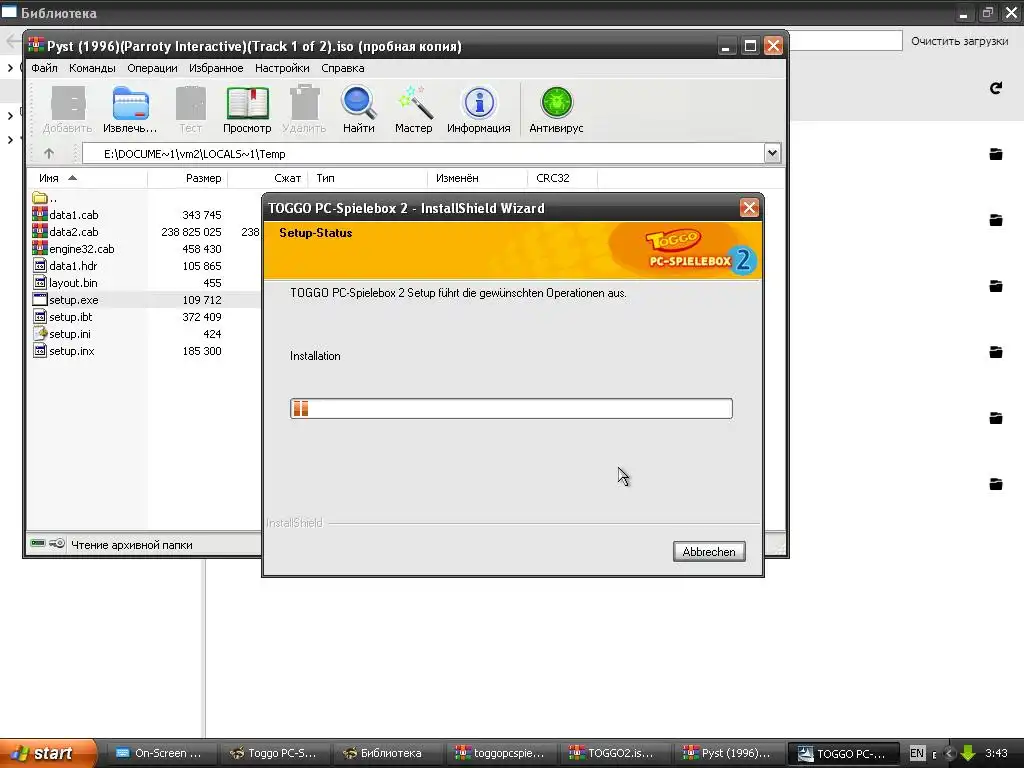Open the Файл menu
This screenshot has height=768, width=1024.
coord(44,68)
